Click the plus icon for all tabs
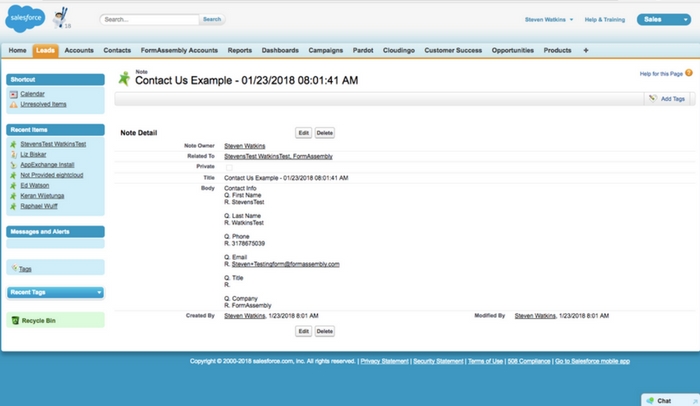The width and height of the screenshot is (700, 406). pos(586,50)
